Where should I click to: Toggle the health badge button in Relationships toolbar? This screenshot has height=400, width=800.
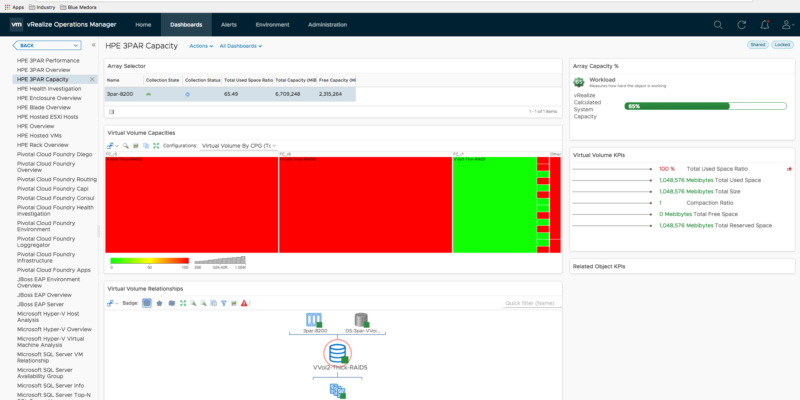point(147,303)
